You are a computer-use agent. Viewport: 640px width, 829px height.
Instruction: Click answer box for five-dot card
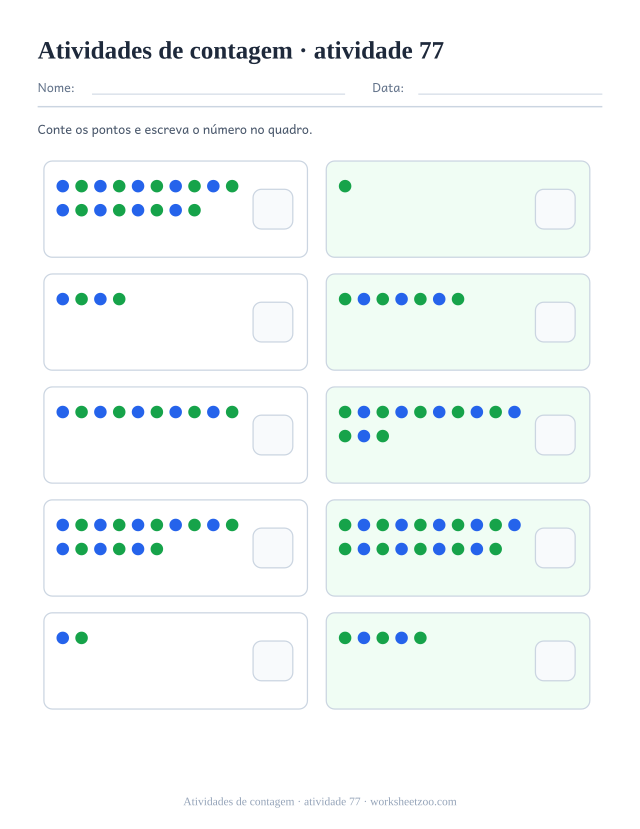coord(555,661)
